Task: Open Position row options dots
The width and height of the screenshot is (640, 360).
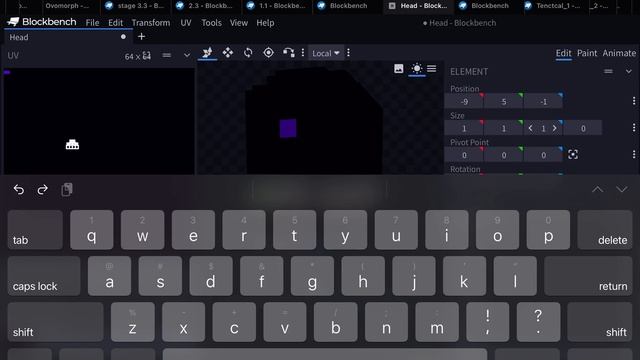Action: point(634,101)
